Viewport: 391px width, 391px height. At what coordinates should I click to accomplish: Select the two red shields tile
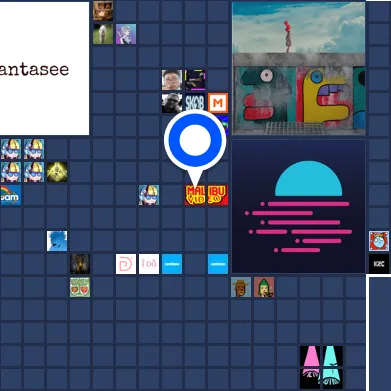pos(80,287)
